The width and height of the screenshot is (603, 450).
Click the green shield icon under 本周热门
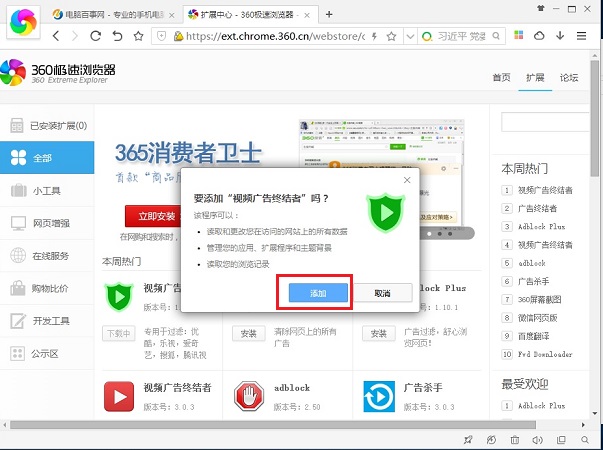point(119,297)
